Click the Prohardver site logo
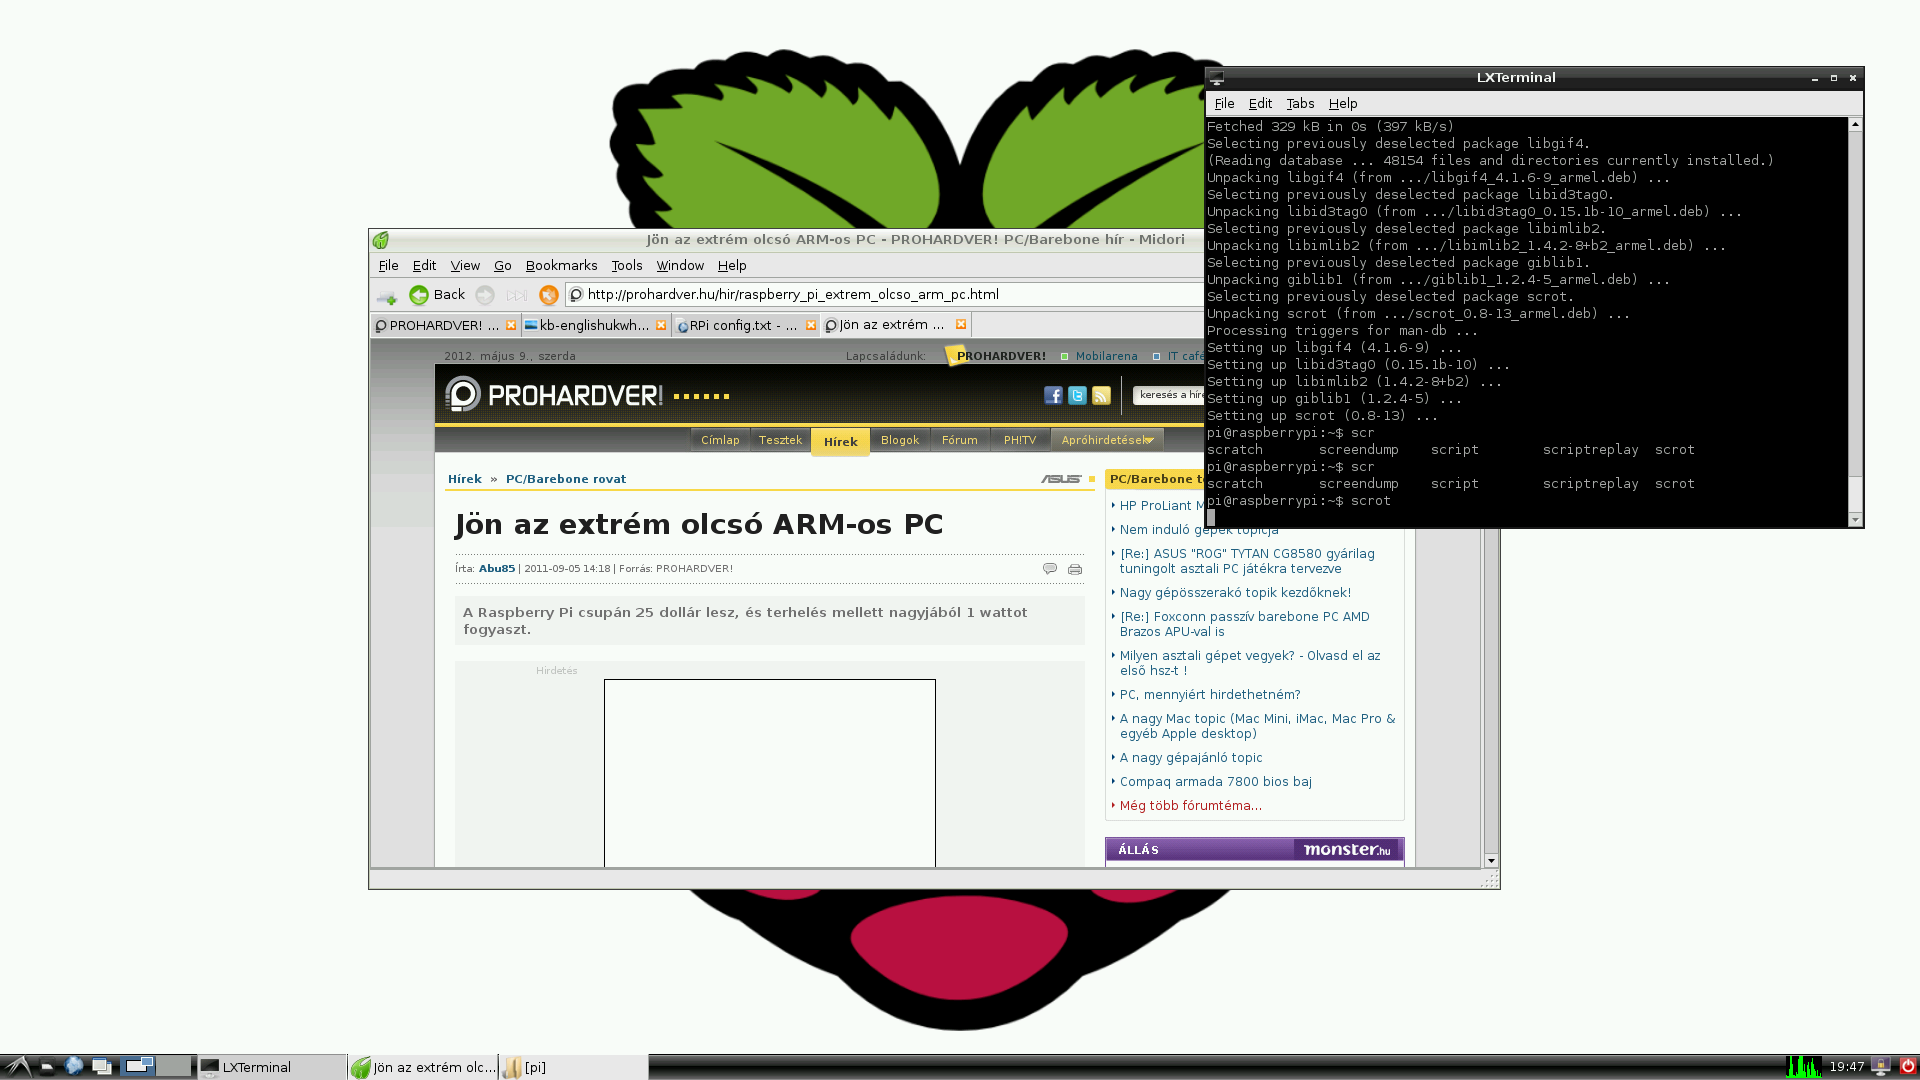Viewport: 1920px width, 1080px height. coord(554,395)
